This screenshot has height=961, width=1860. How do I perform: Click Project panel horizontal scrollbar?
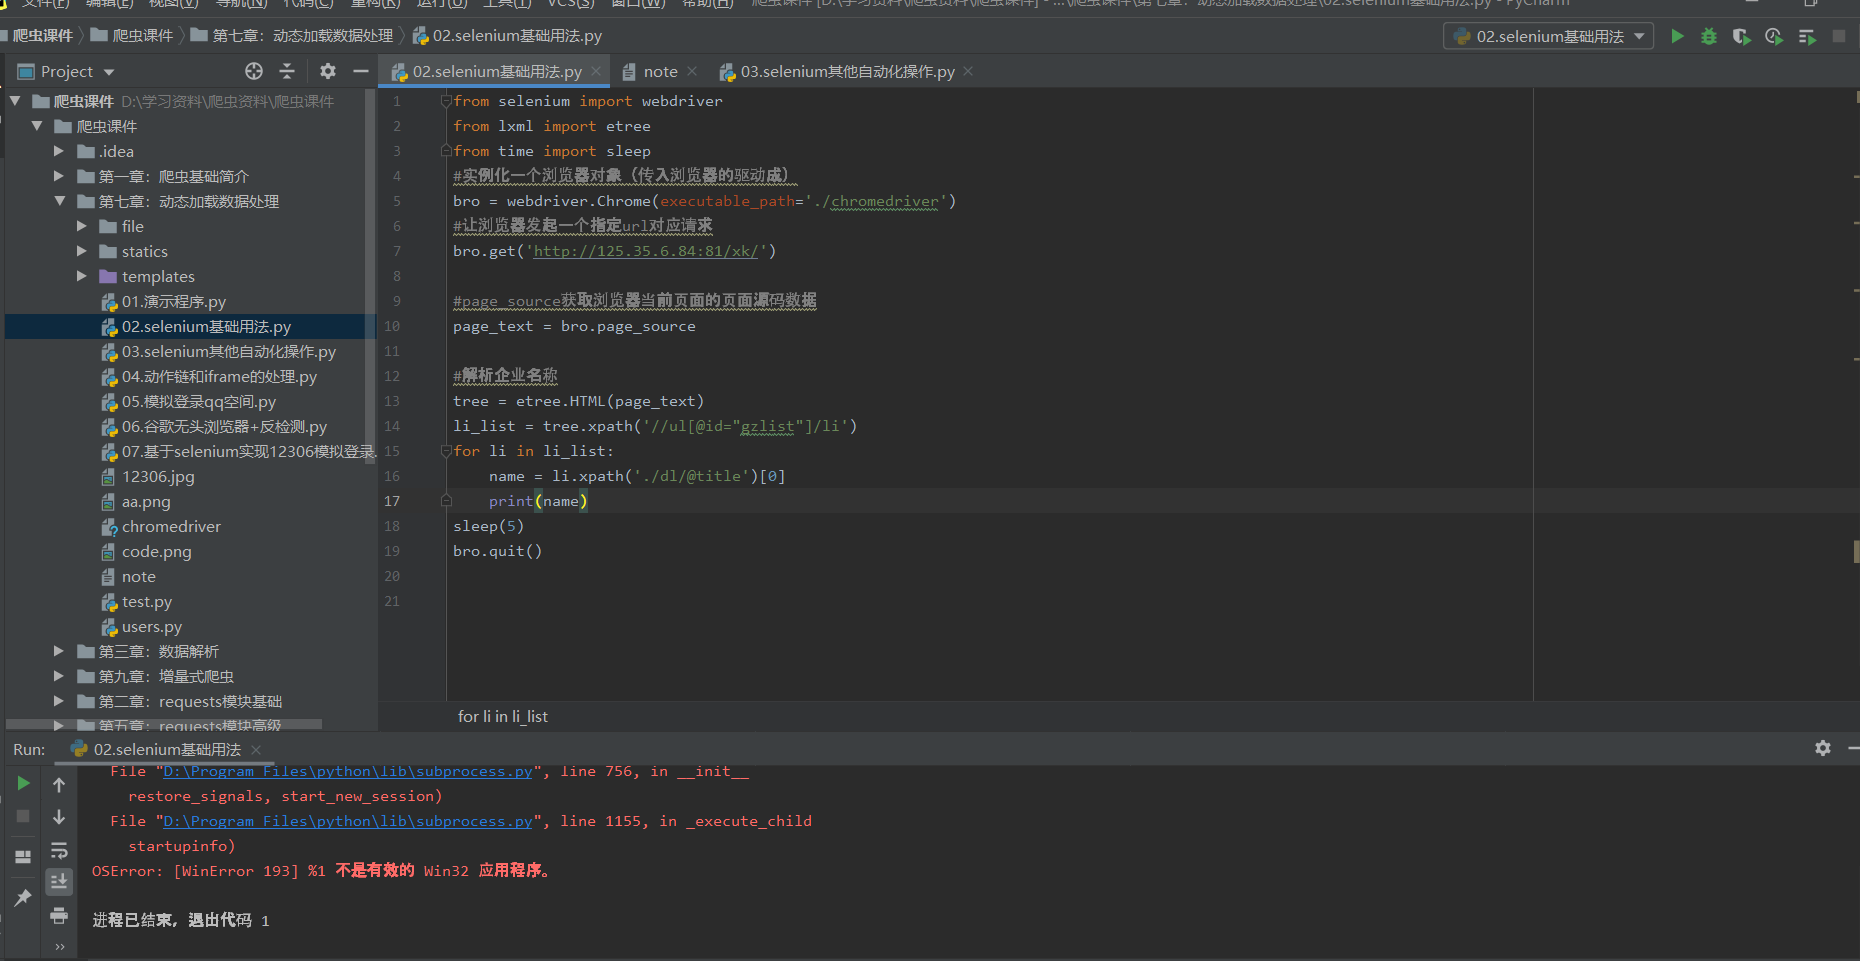tap(164, 723)
